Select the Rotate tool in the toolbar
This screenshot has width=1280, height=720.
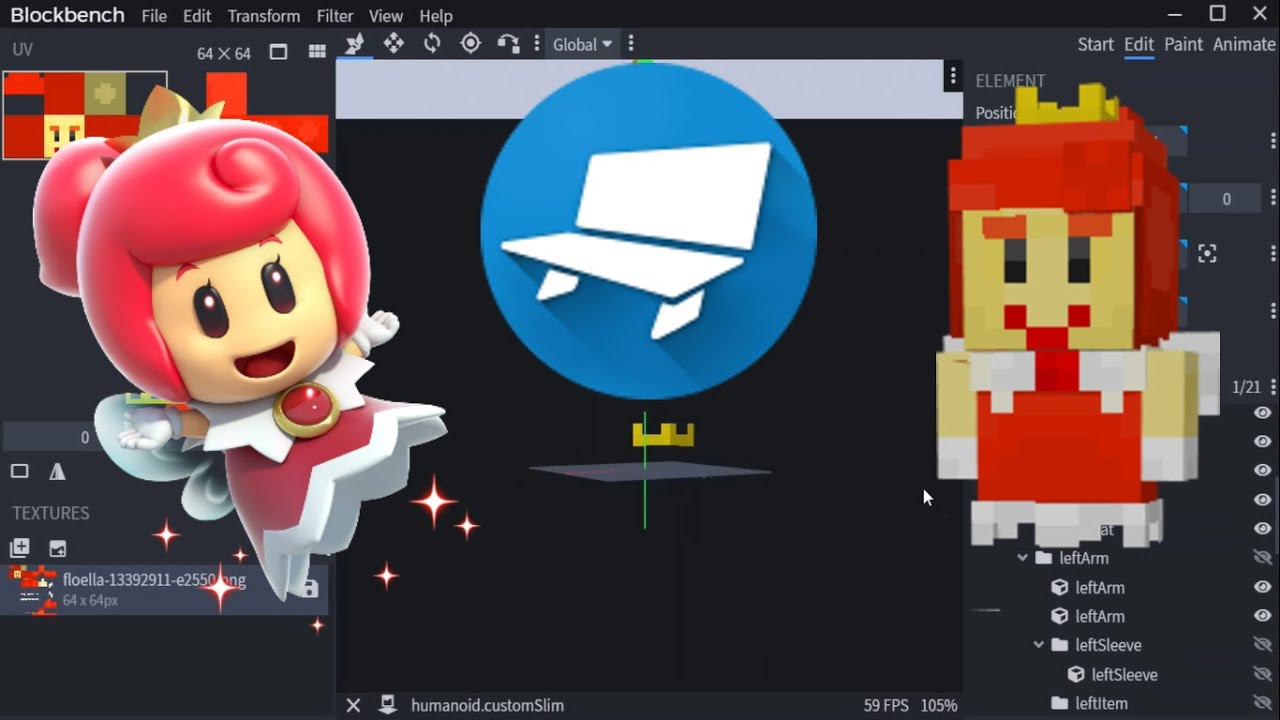[x=432, y=44]
